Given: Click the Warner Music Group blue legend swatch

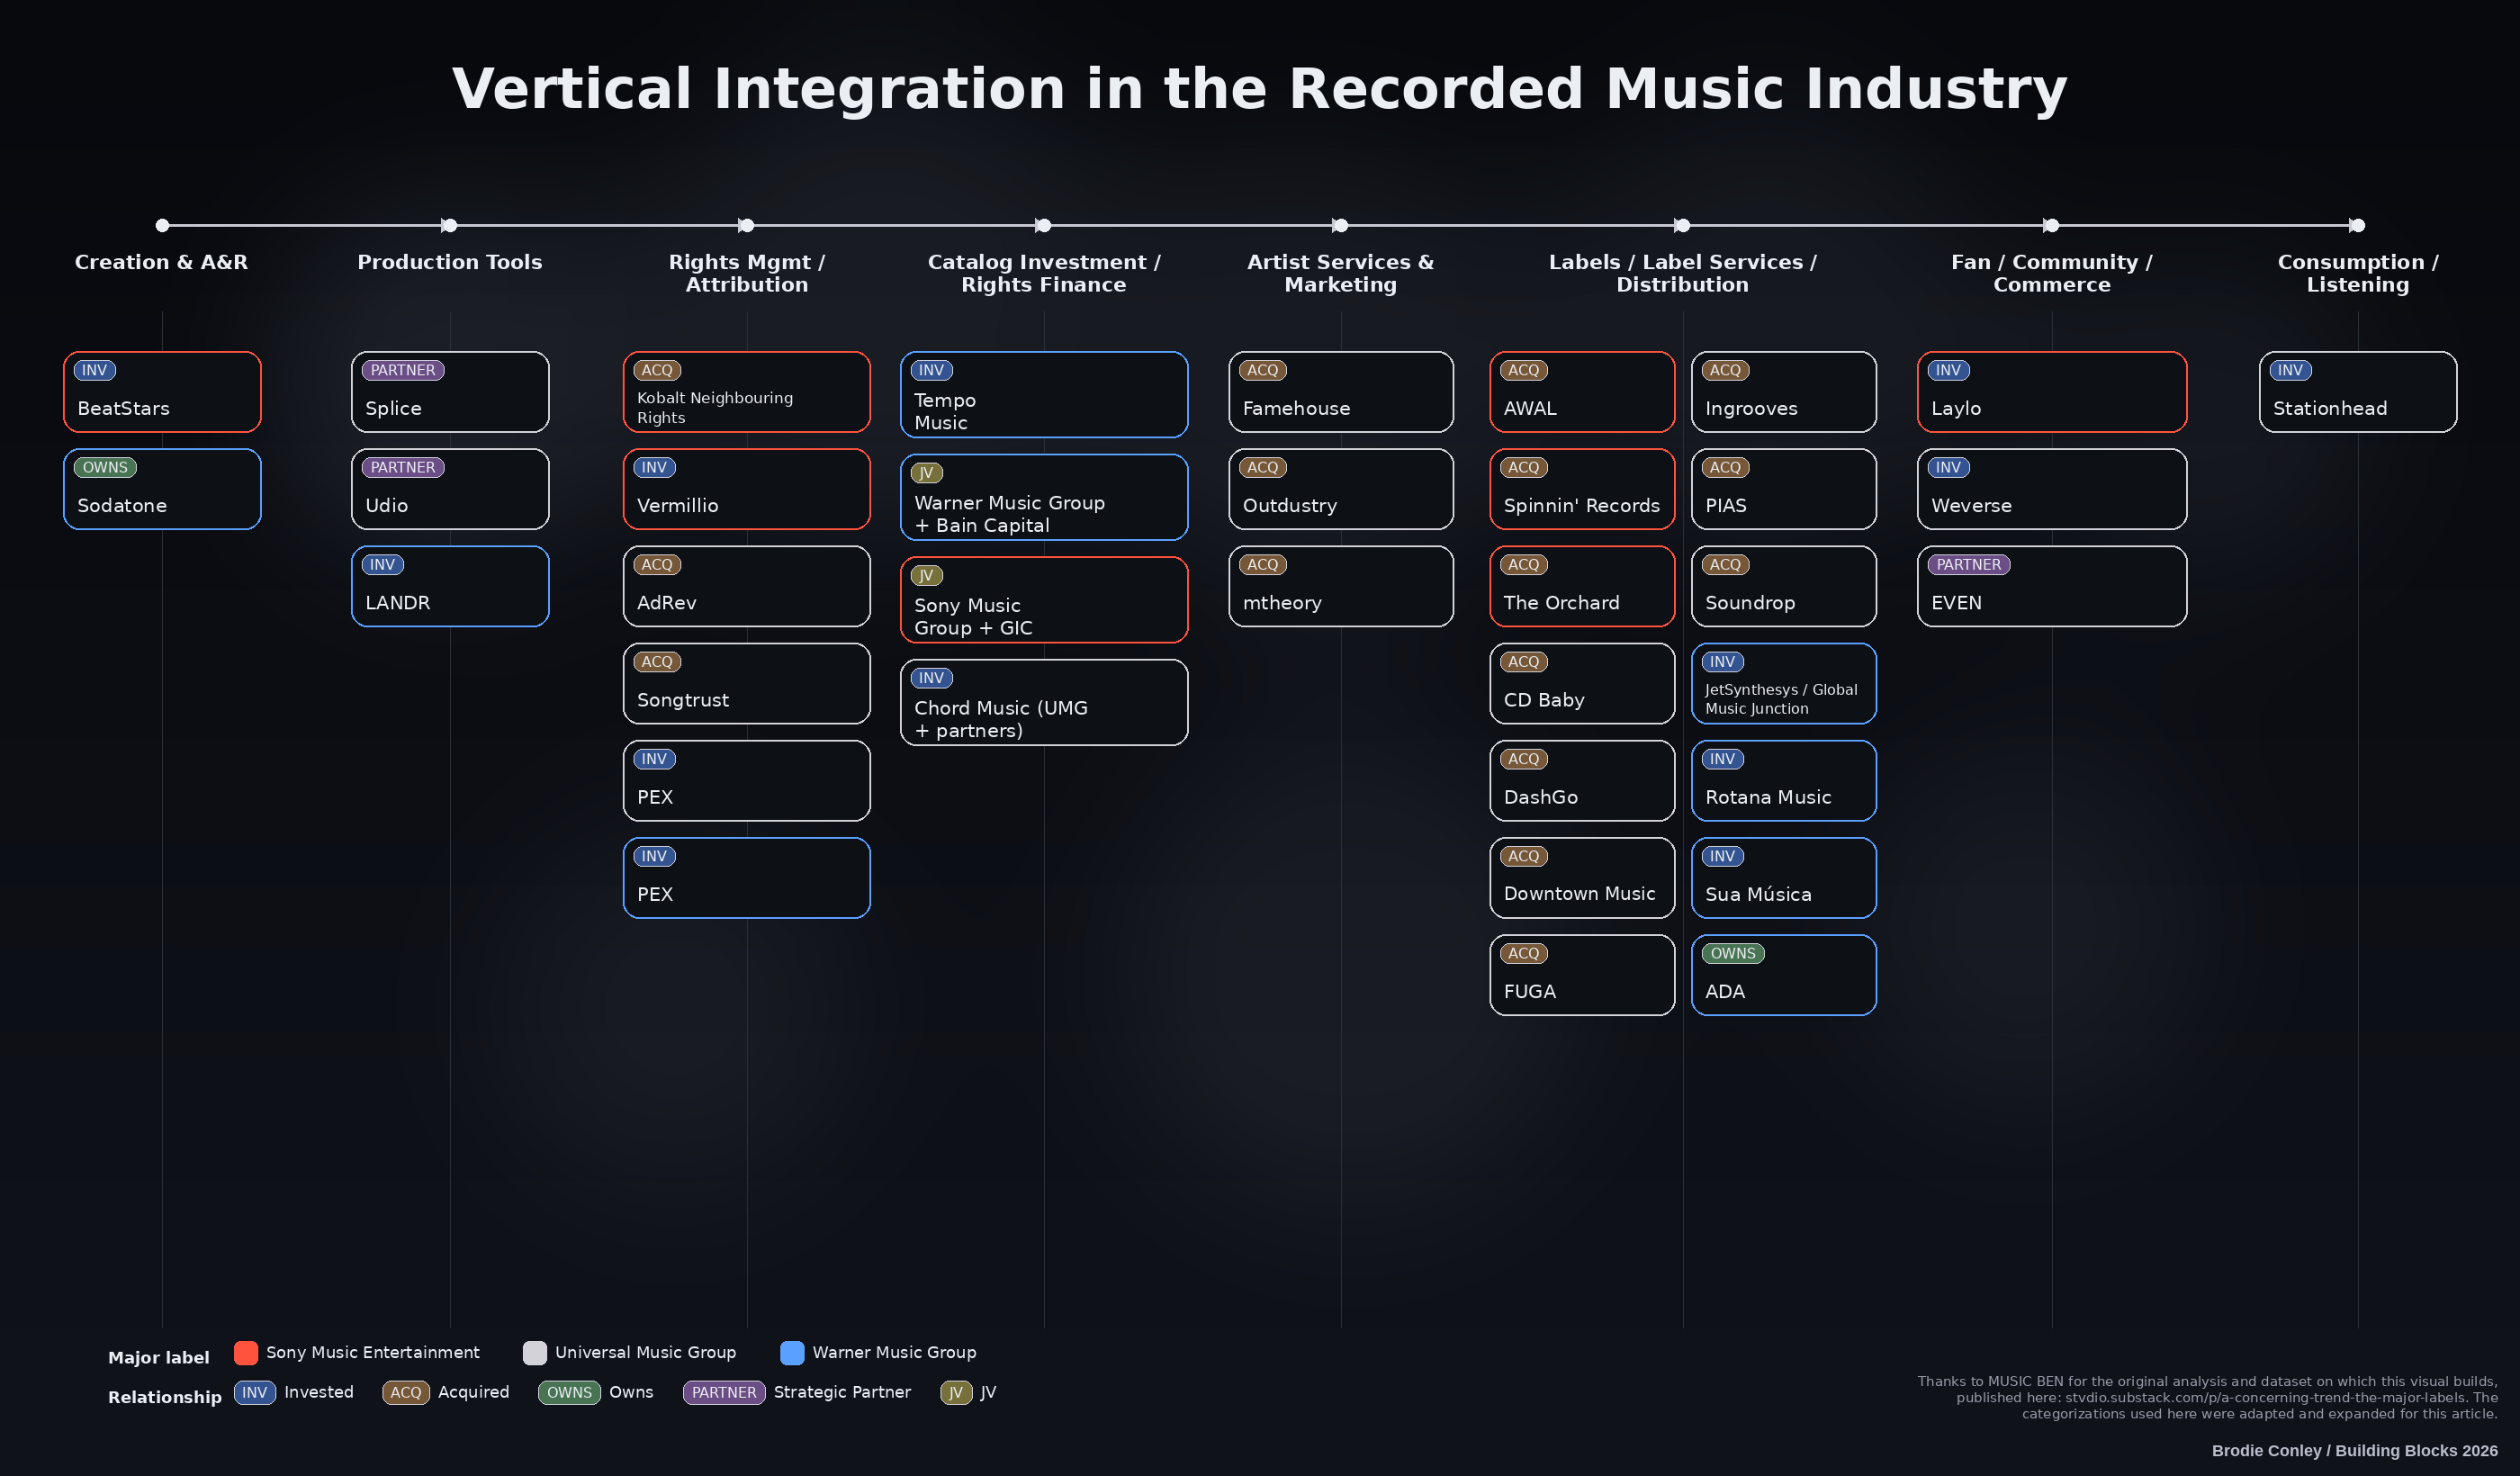Looking at the screenshot, I should (x=792, y=1352).
